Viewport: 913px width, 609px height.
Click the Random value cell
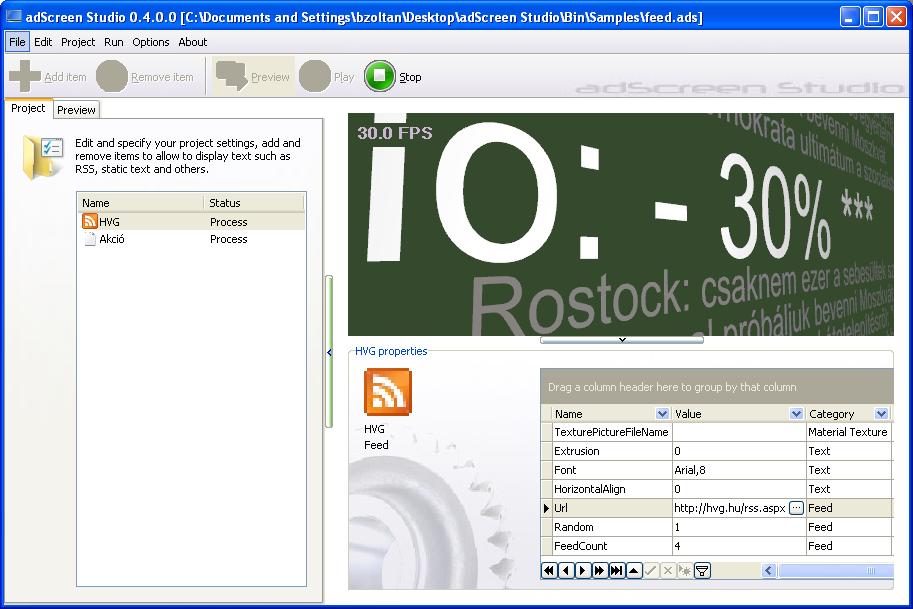(x=738, y=527)
